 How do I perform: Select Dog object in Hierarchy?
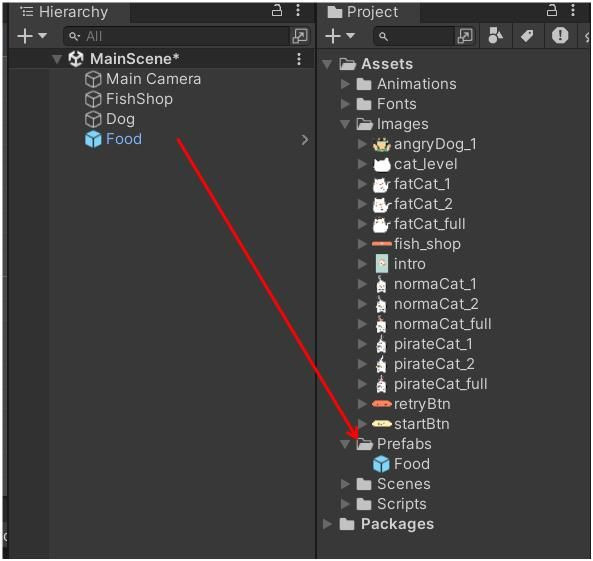pos(120,119)
